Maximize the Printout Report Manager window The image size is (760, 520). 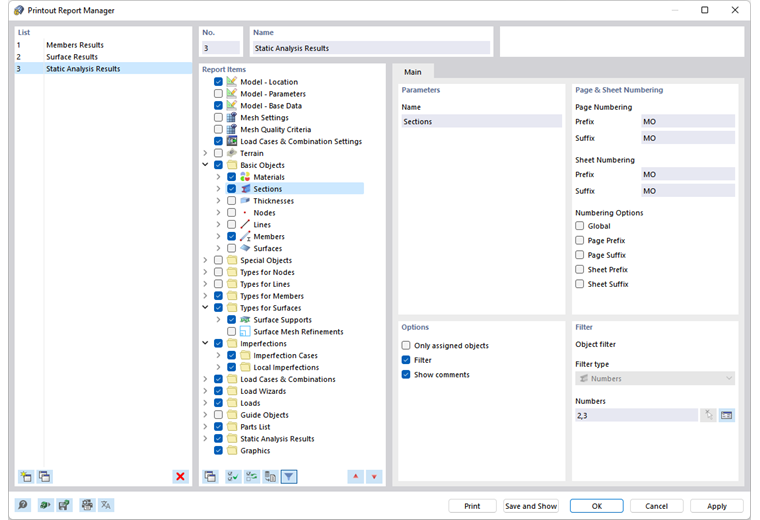(x=705, y=10)
